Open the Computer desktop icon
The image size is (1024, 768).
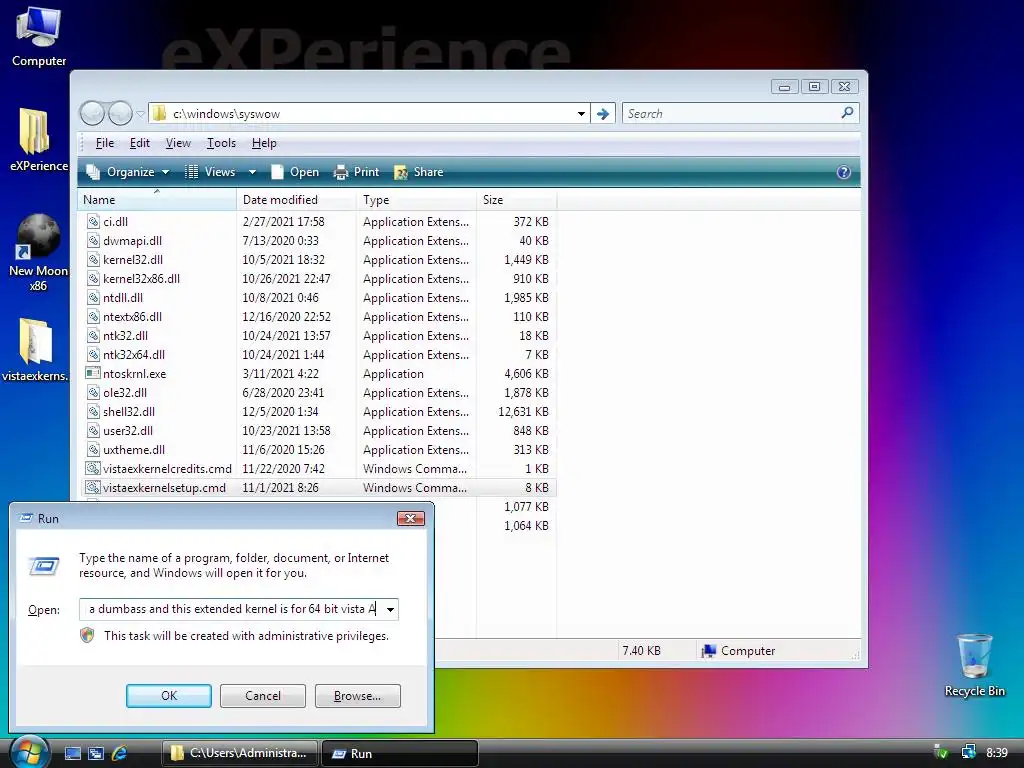(39, 36)
